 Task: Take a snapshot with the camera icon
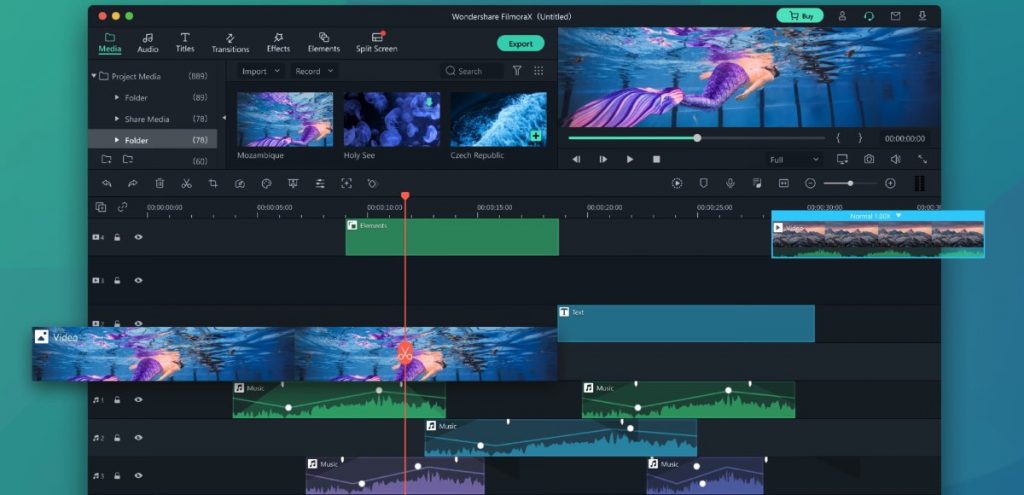click(x=869, y=159)
